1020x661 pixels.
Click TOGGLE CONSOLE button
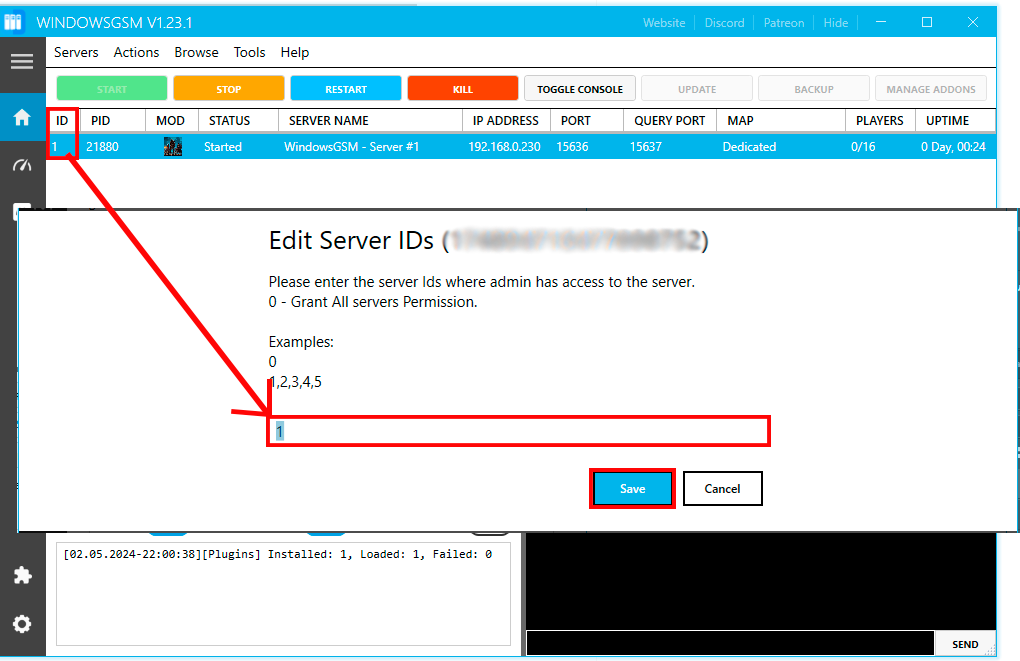point(580,88)
